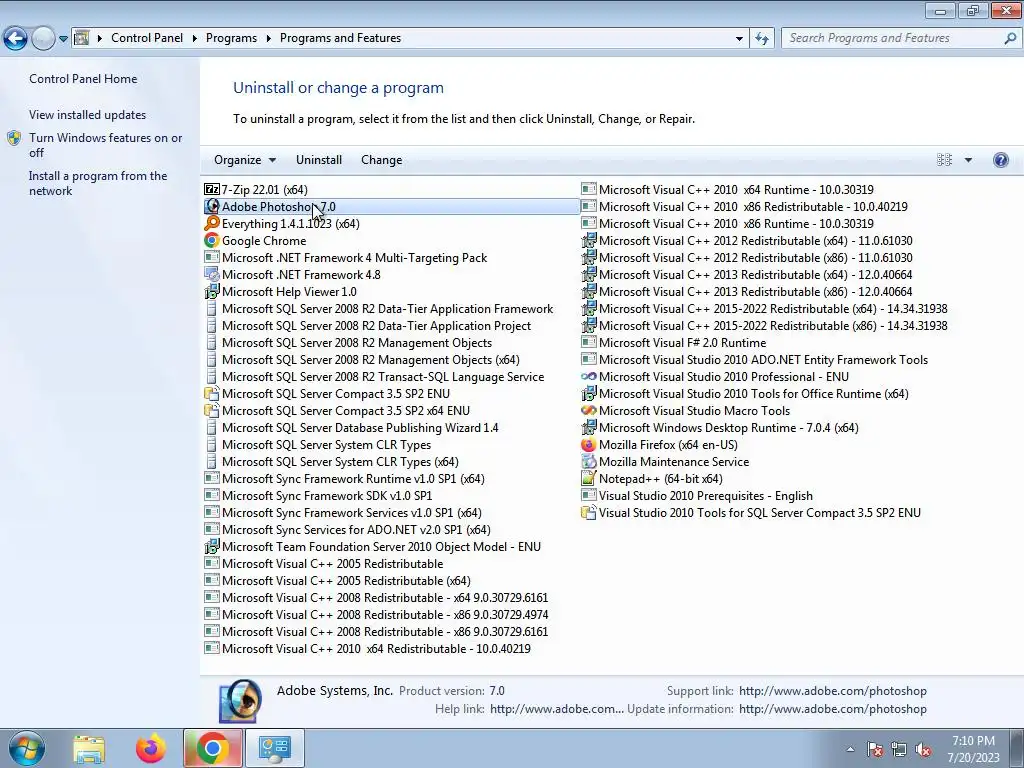
Task: Go back with the back arrow button
Action: [x=16, y=39]
